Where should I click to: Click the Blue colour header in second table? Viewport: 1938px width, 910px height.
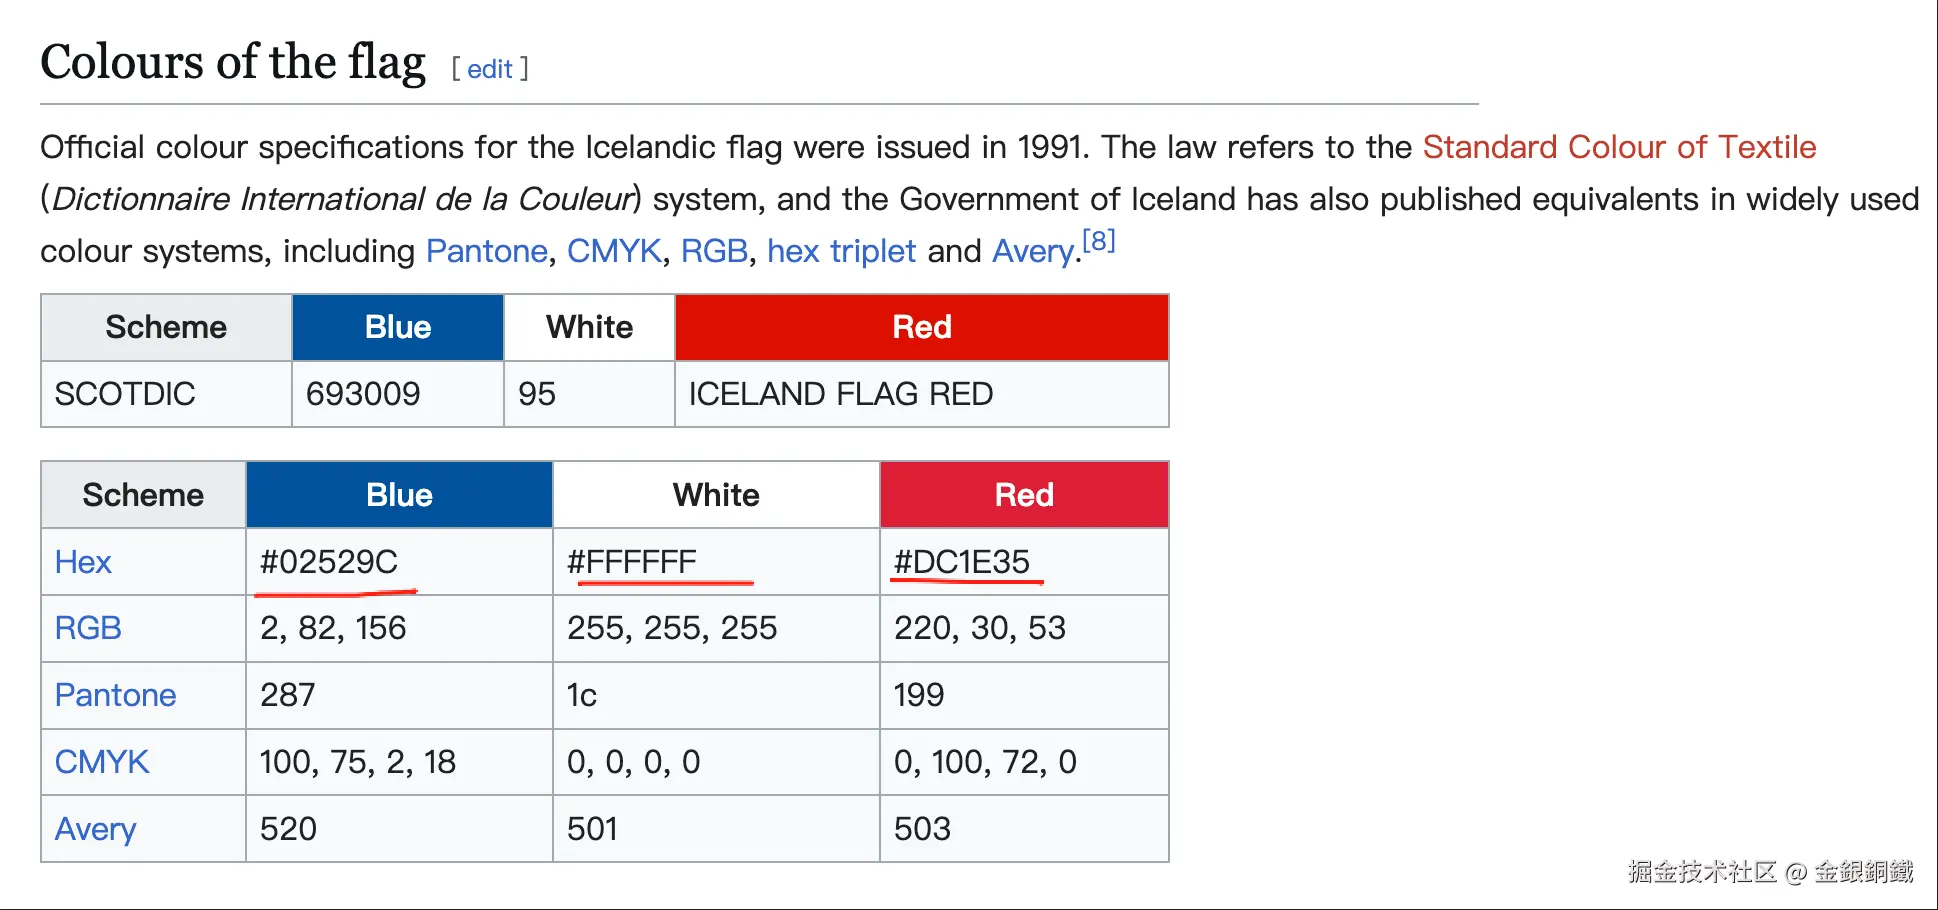399,495
